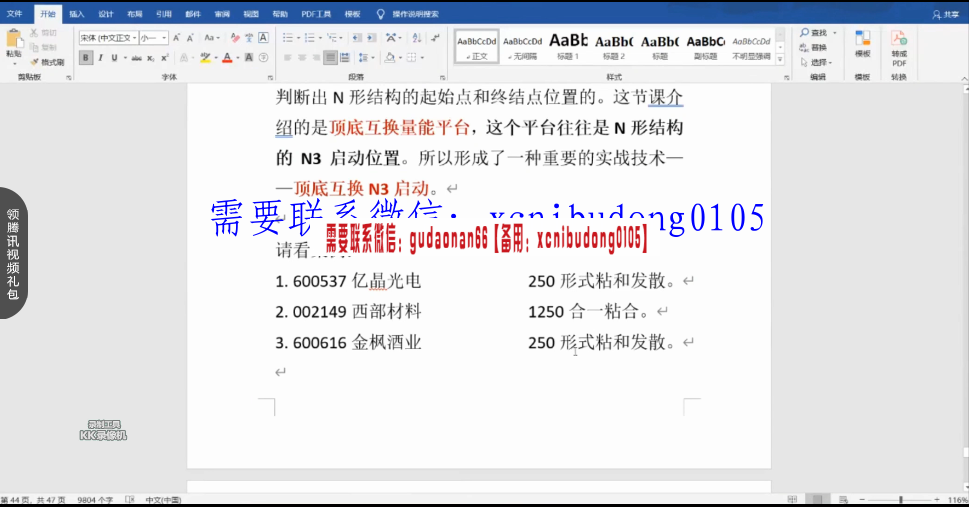969x507 pixels.
Task: Apply superscript formatting
Action: [165, 58]
